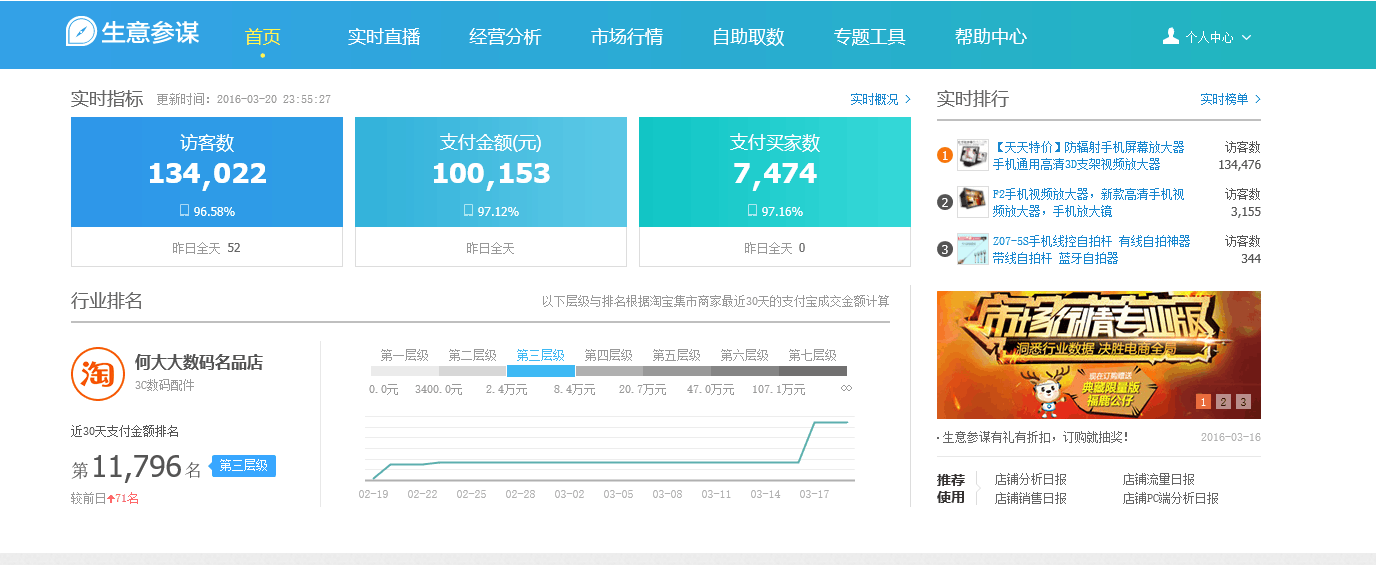This screenshot has height=565, width=1376.
Task: Visit the 帮助中心 tab
Action: tap(991, 37)
